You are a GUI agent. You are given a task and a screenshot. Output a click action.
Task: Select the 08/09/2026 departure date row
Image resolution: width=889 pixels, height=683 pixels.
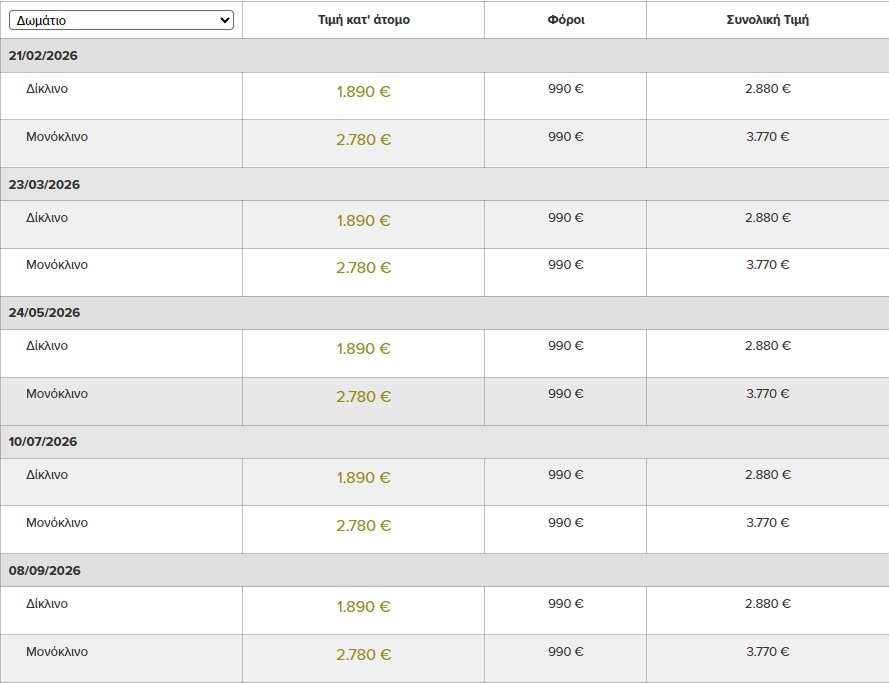click(43, 571)
